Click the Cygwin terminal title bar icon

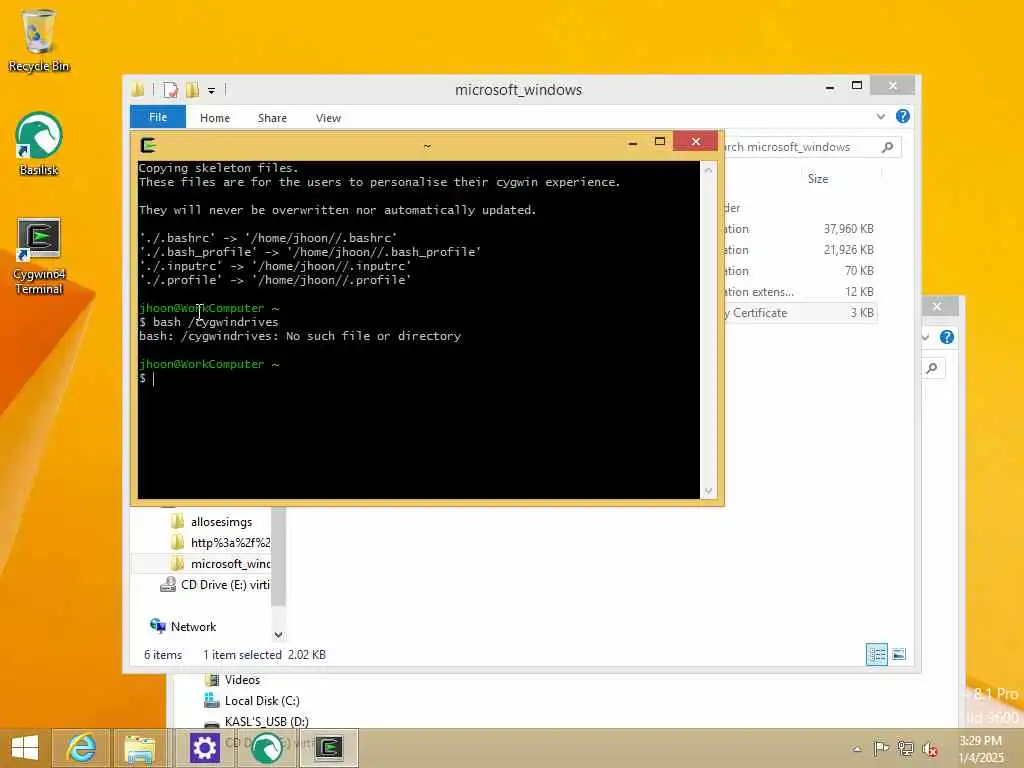[148, 145]
